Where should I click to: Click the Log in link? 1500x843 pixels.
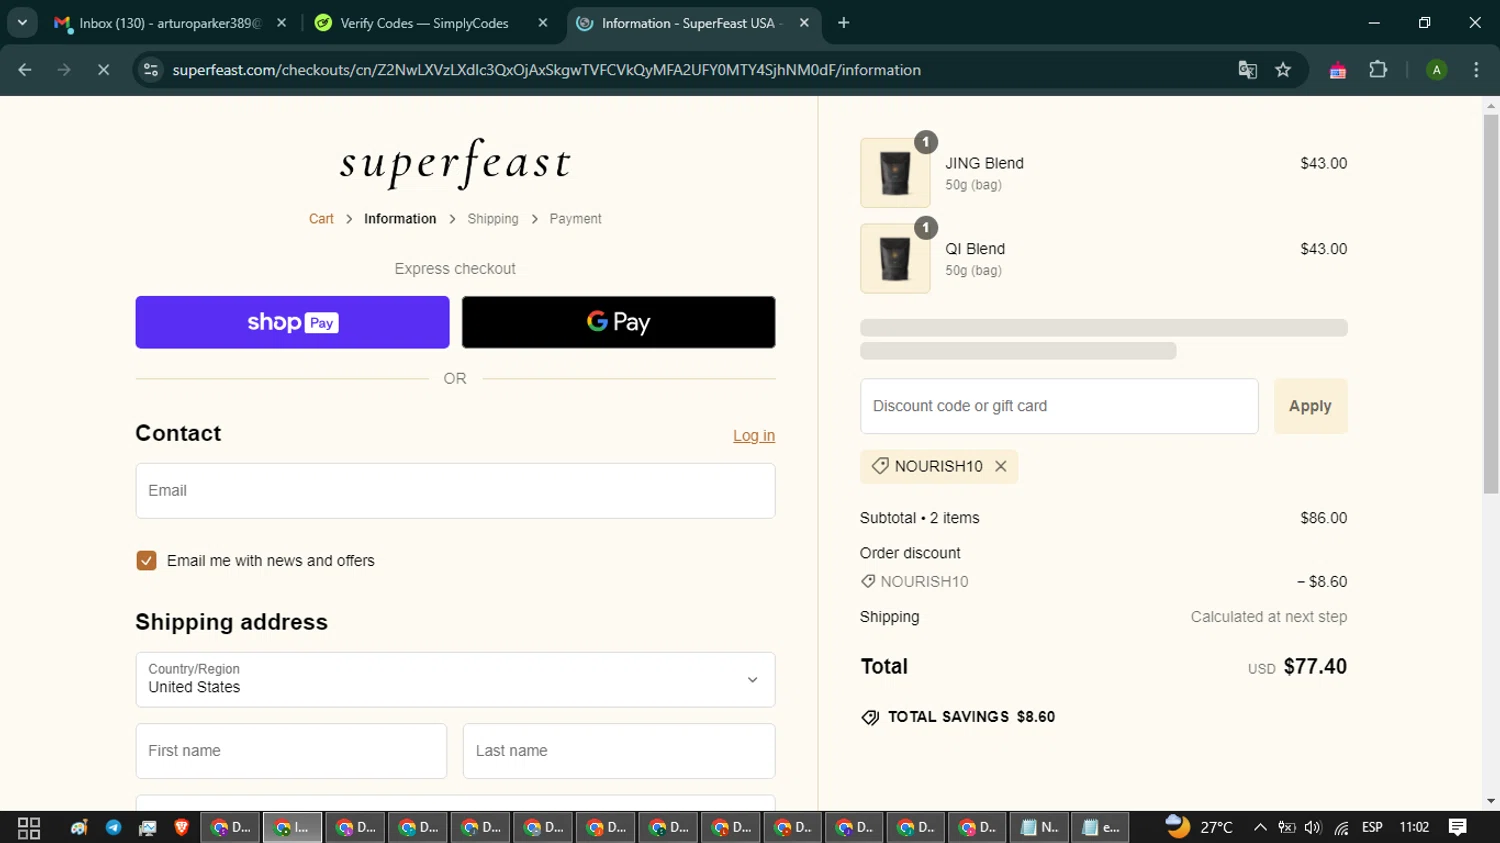[754, 436]
